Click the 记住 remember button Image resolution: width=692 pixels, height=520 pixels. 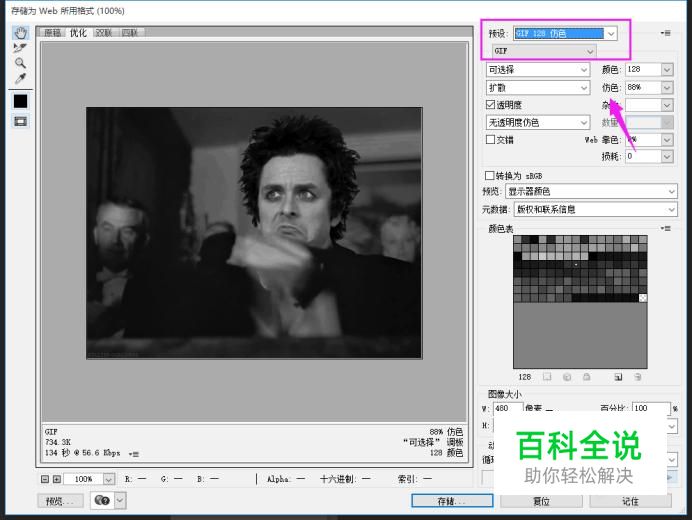pos(630,501)
